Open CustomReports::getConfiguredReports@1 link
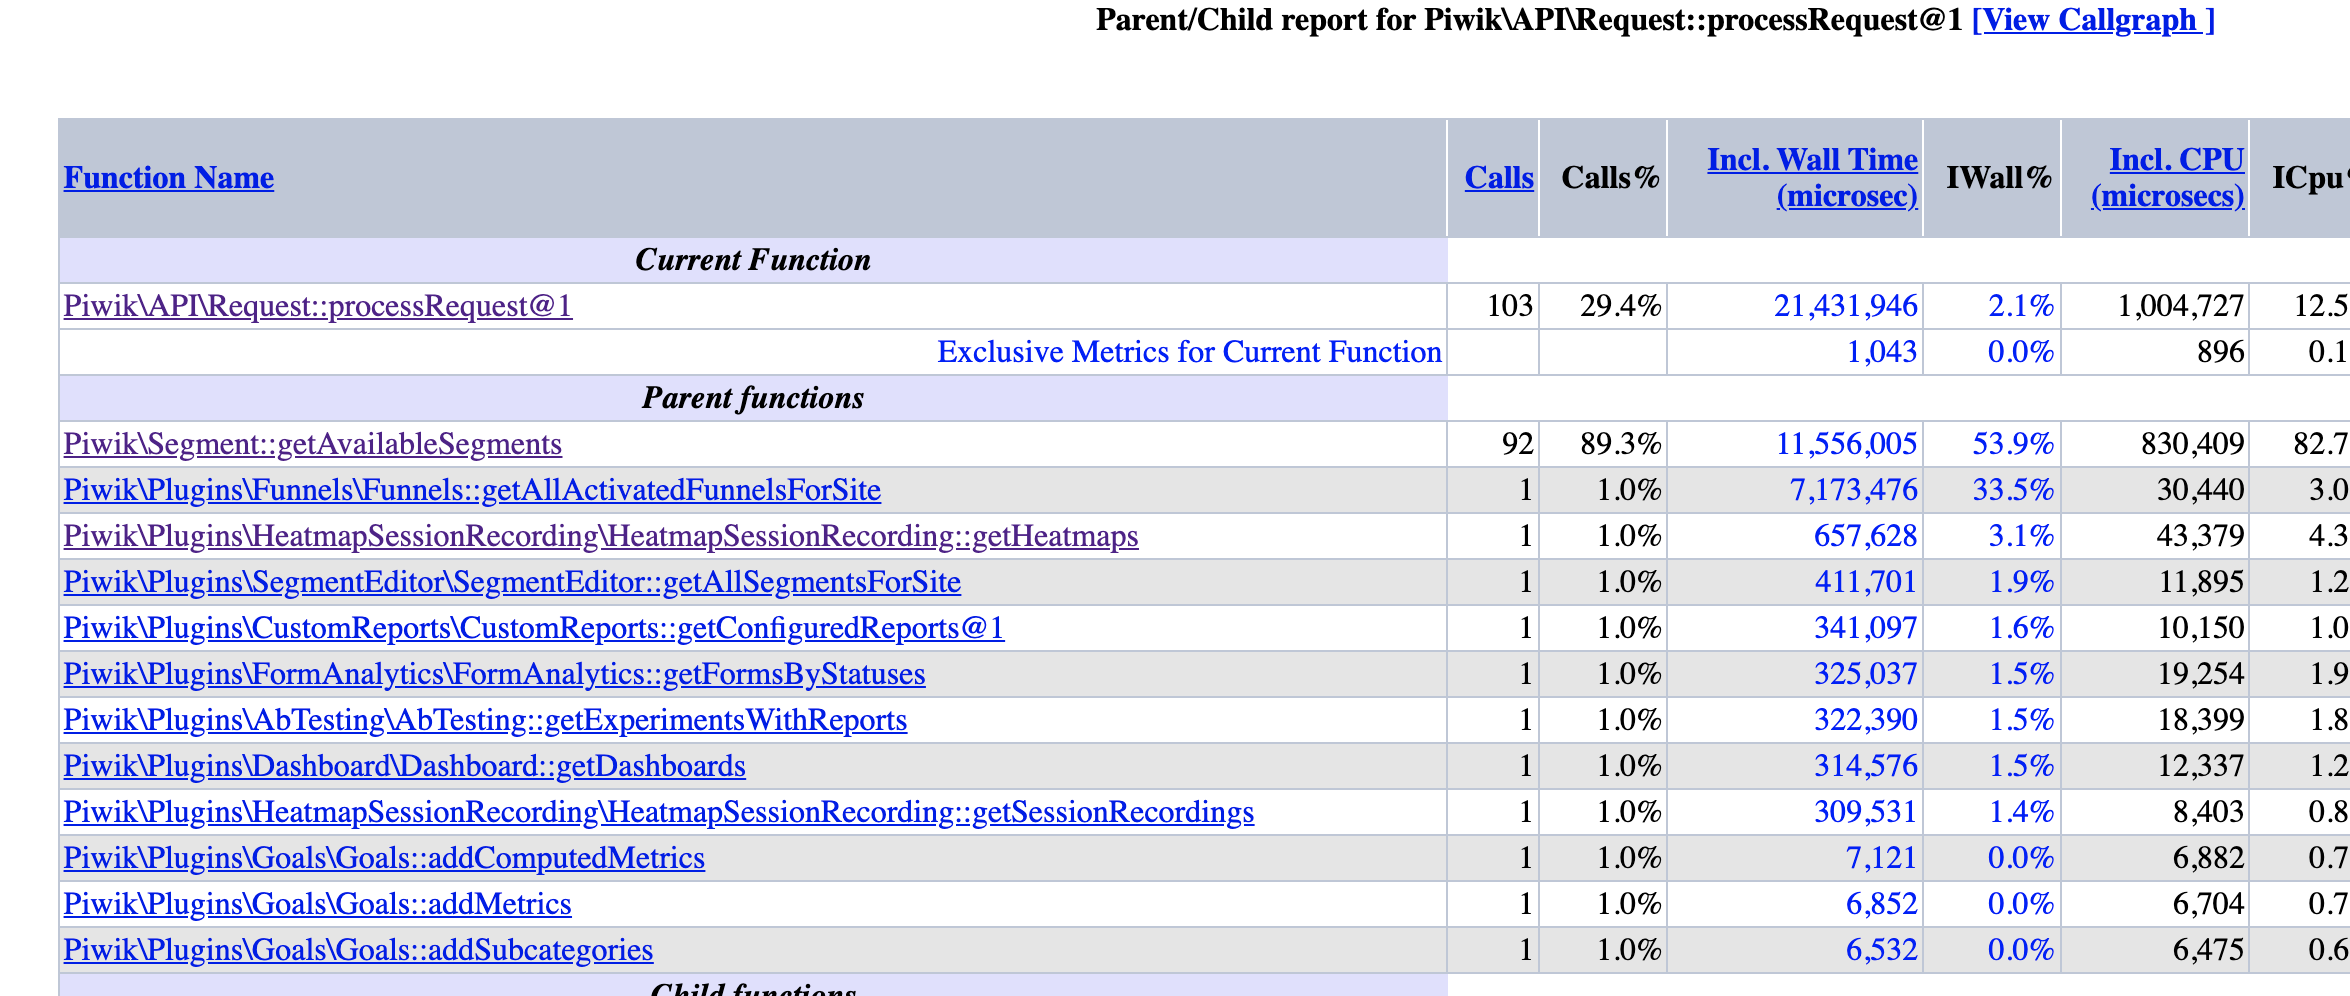The width and height of the screenshot is (2350, 996). (534, 628)
